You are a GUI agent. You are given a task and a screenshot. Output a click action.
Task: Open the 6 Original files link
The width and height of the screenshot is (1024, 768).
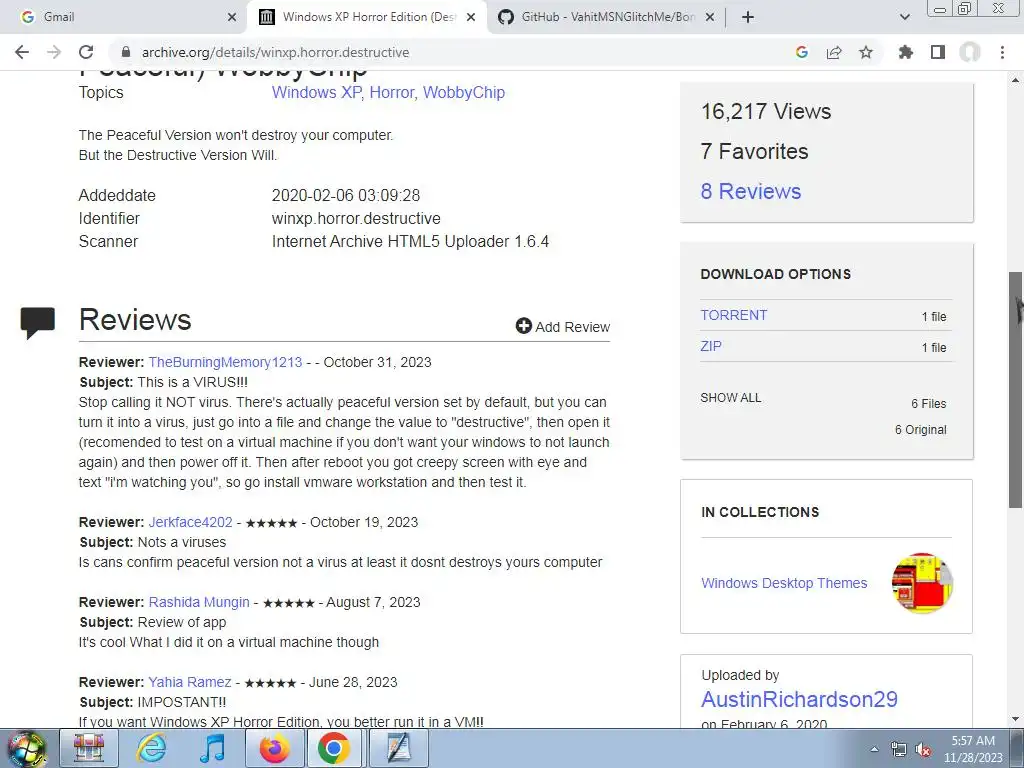click(x=920, y=430)
